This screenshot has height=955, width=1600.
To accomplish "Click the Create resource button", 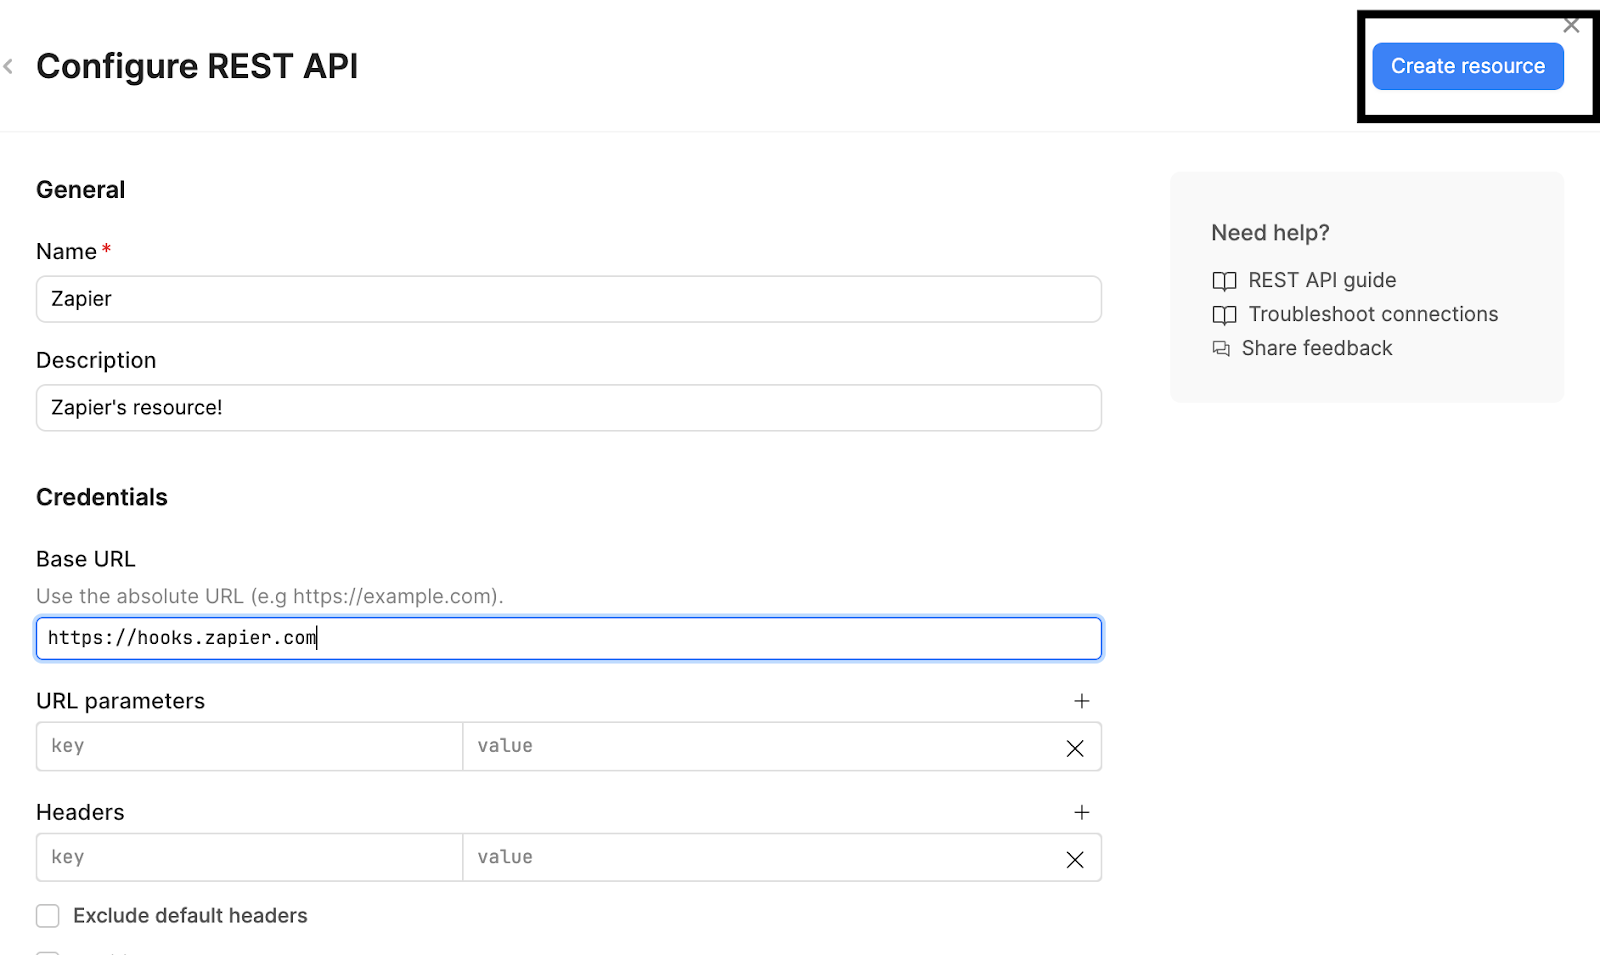I will (1467, 66).
